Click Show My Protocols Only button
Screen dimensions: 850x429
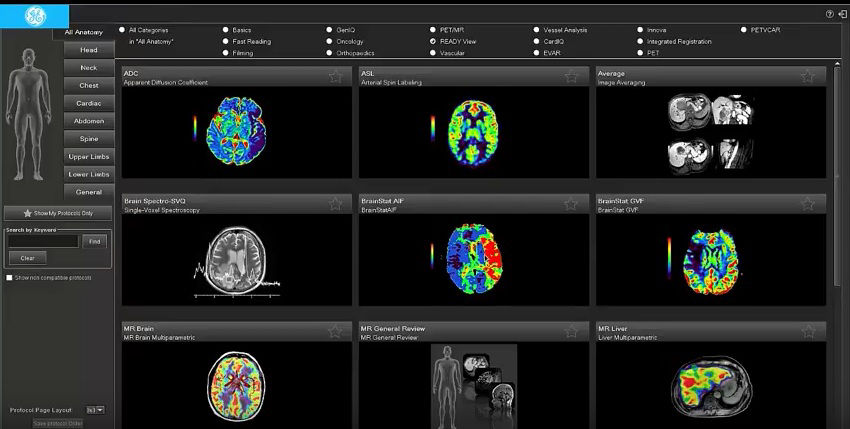[58, 213]
